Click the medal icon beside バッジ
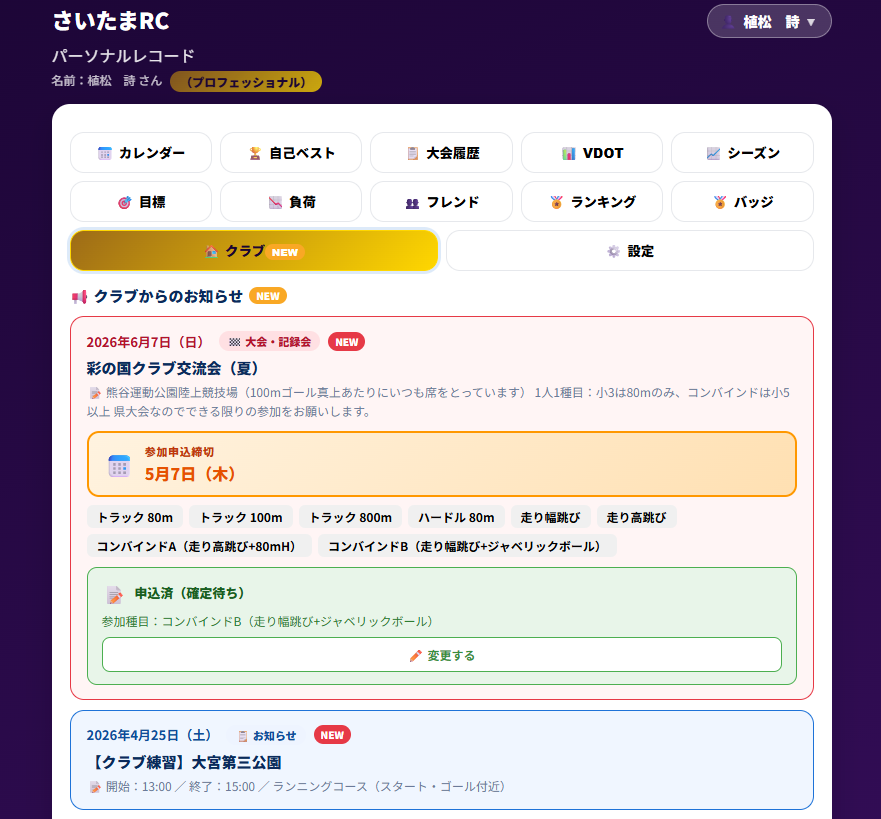Image resolution: width=881 pixels, height=819 pixels. 720,202
